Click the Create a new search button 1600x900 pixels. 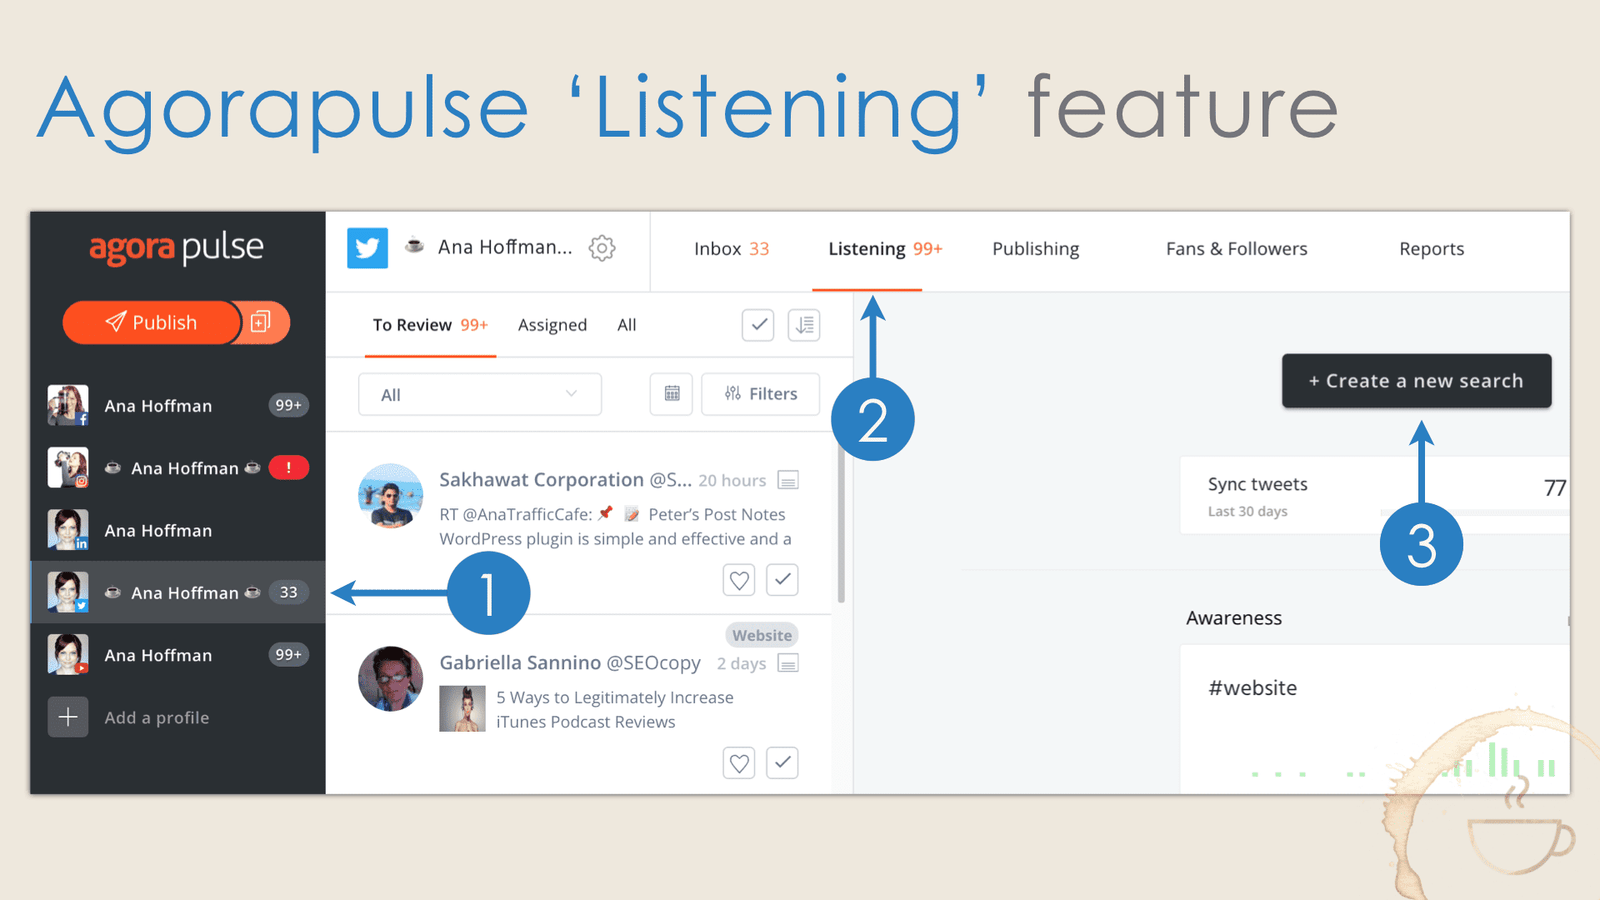[1416, 381]
